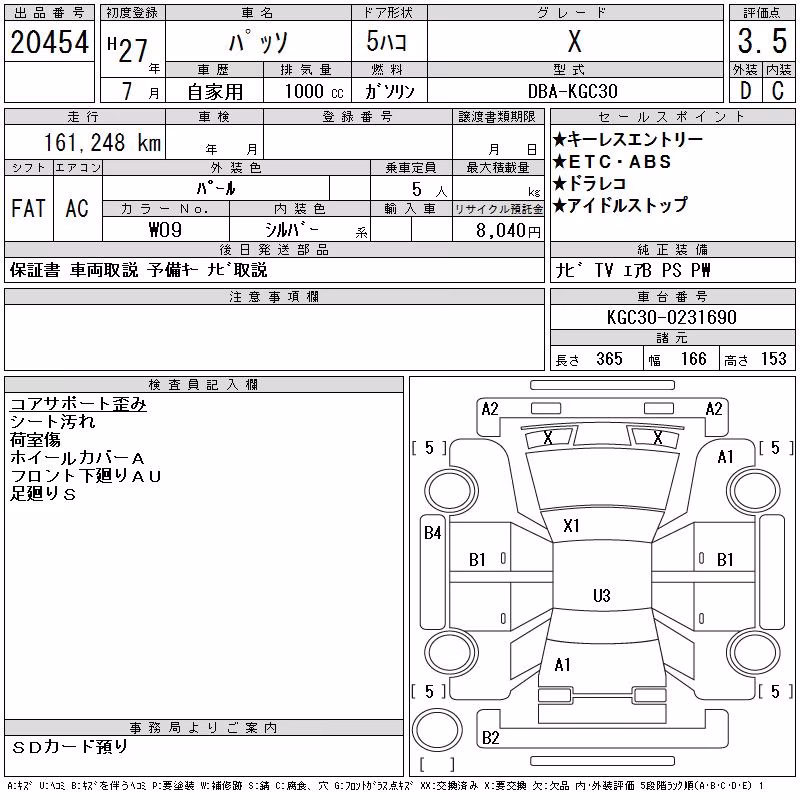The height and width of the screenshot is (800, 800).
Task: Click the length value 365
Action: coord(609,359)
